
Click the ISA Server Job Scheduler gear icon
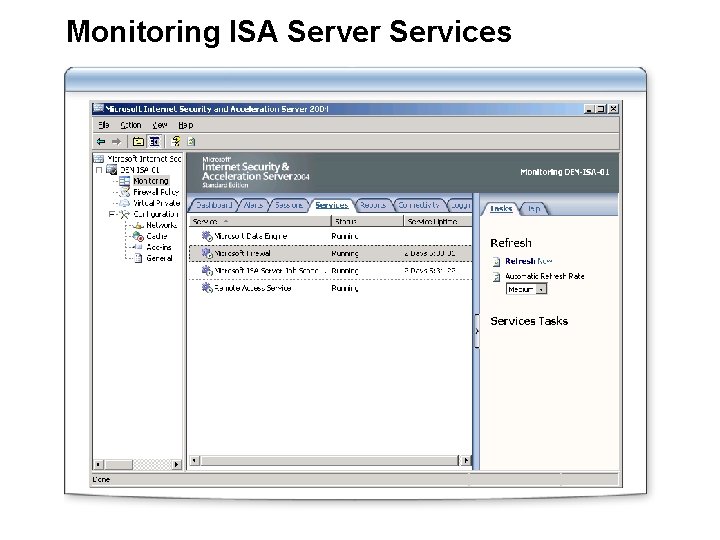click(x=207, y=270)
